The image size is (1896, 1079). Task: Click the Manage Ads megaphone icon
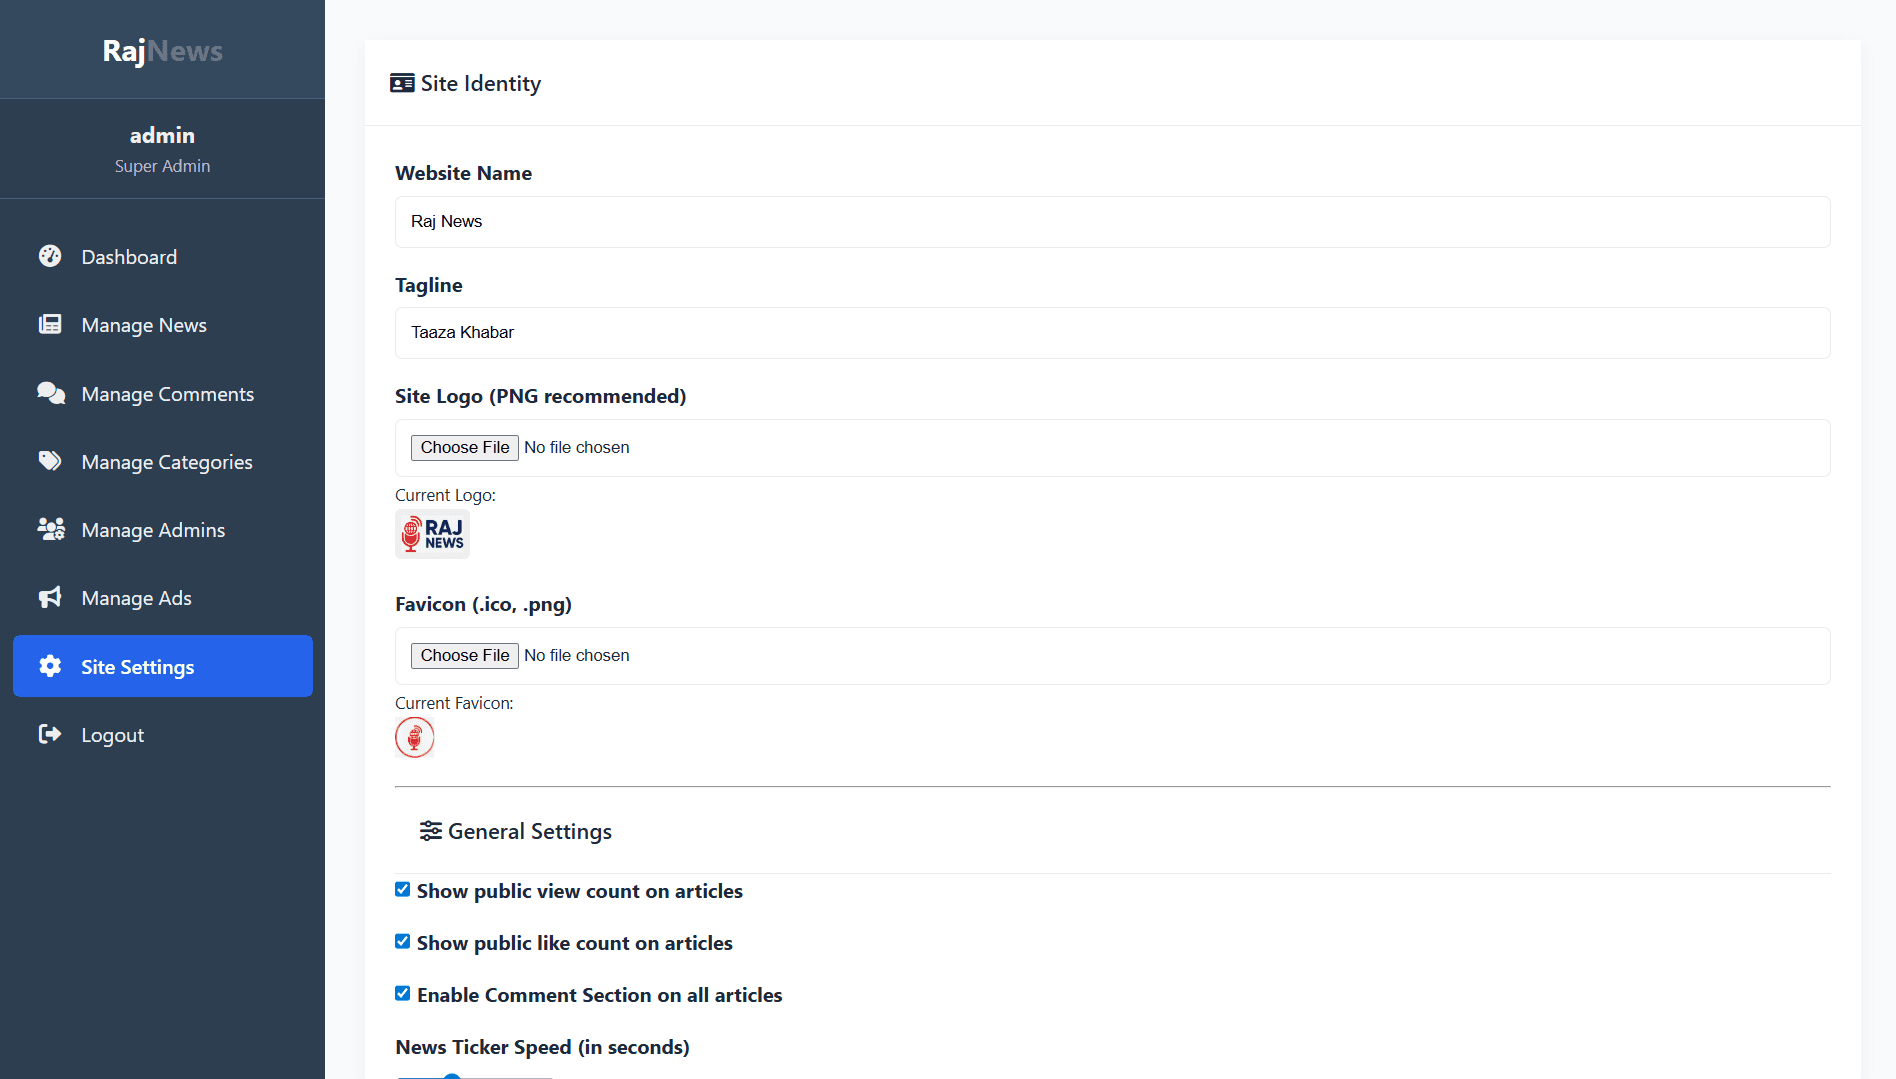[x=50, y=597]
